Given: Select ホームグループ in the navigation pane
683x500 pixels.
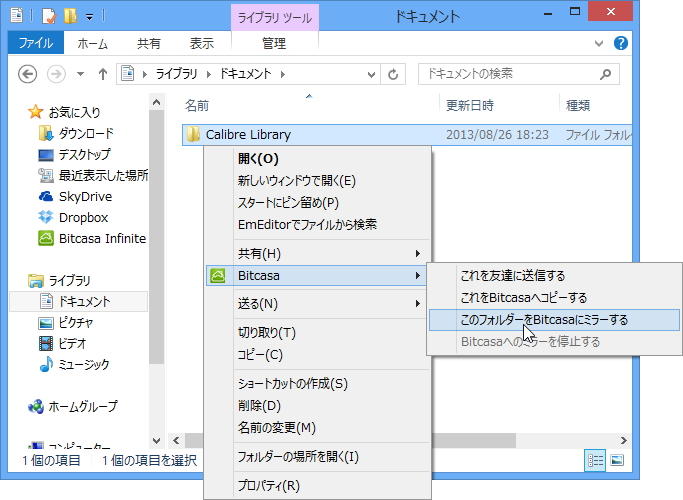Looking at the screenshot, I should click(x=73, y=406).
